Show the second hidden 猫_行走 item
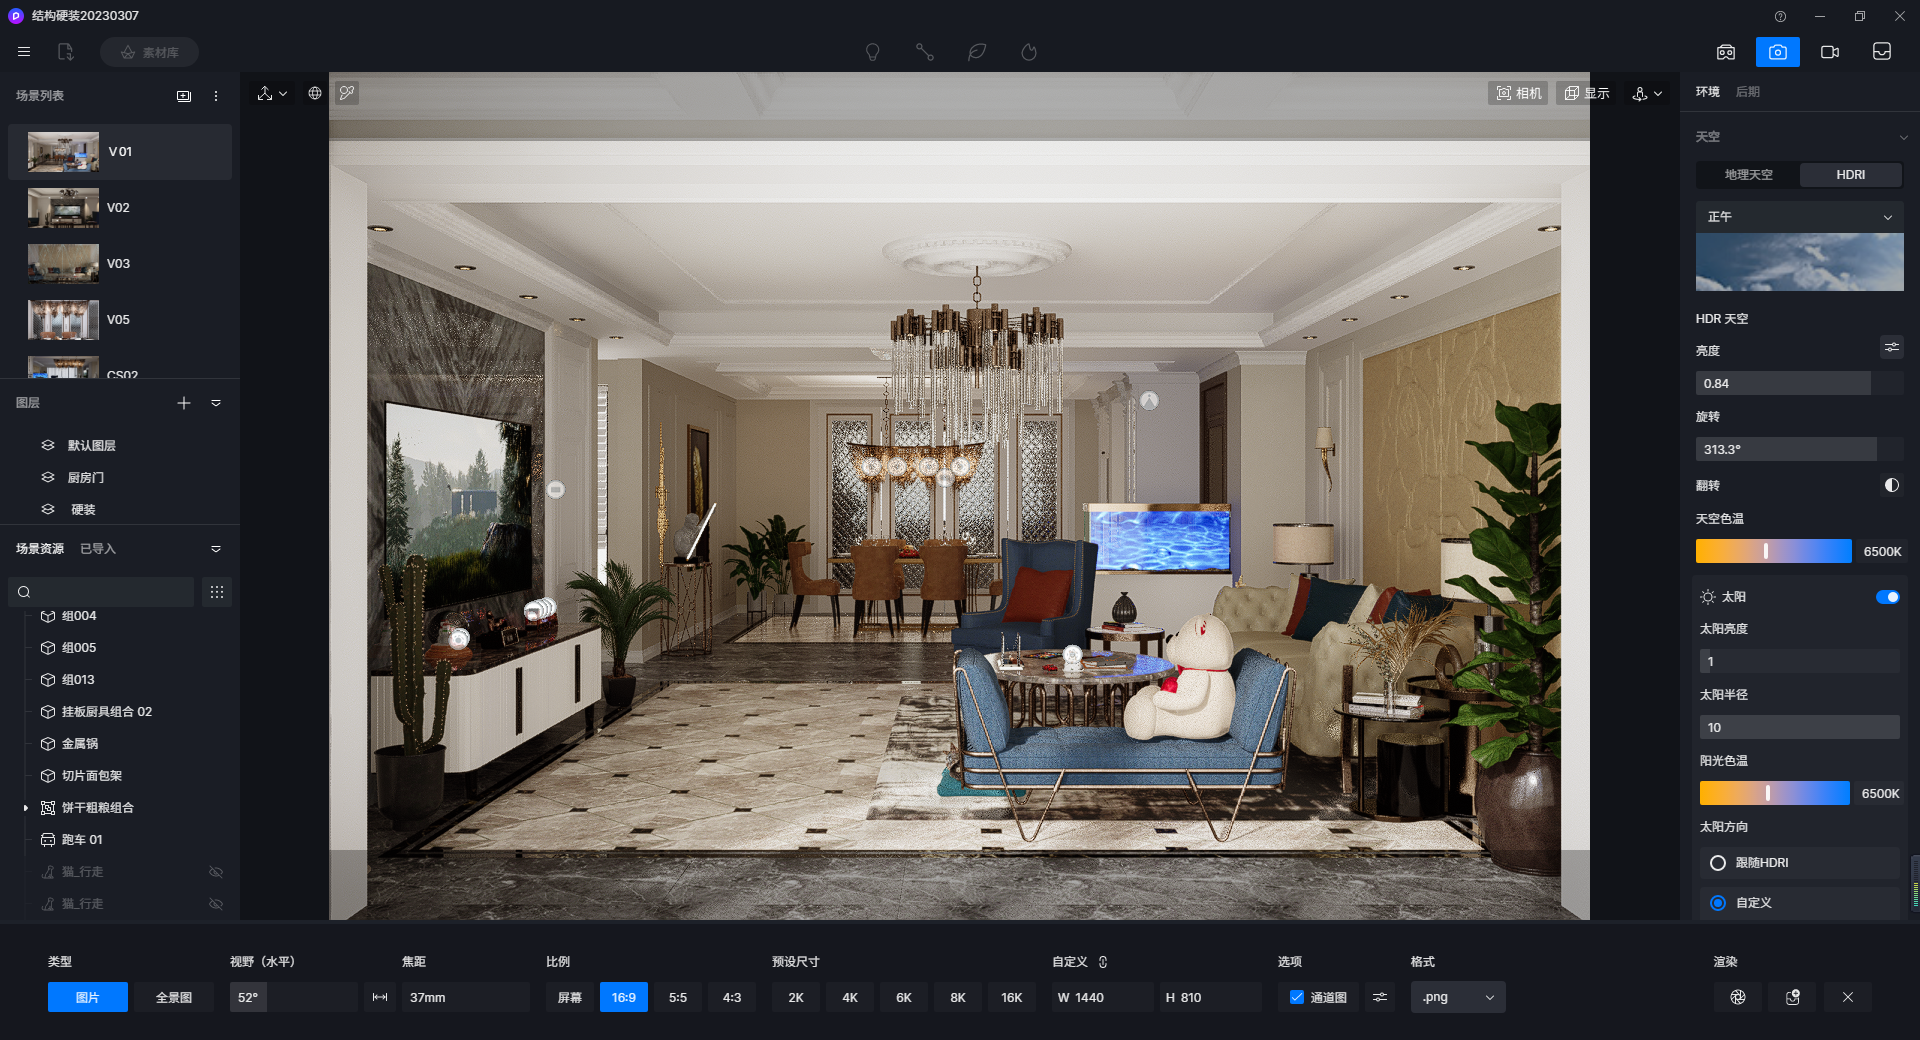Screen dimensions: 1920x1040 pyautogui.click(x=215, y=904)
